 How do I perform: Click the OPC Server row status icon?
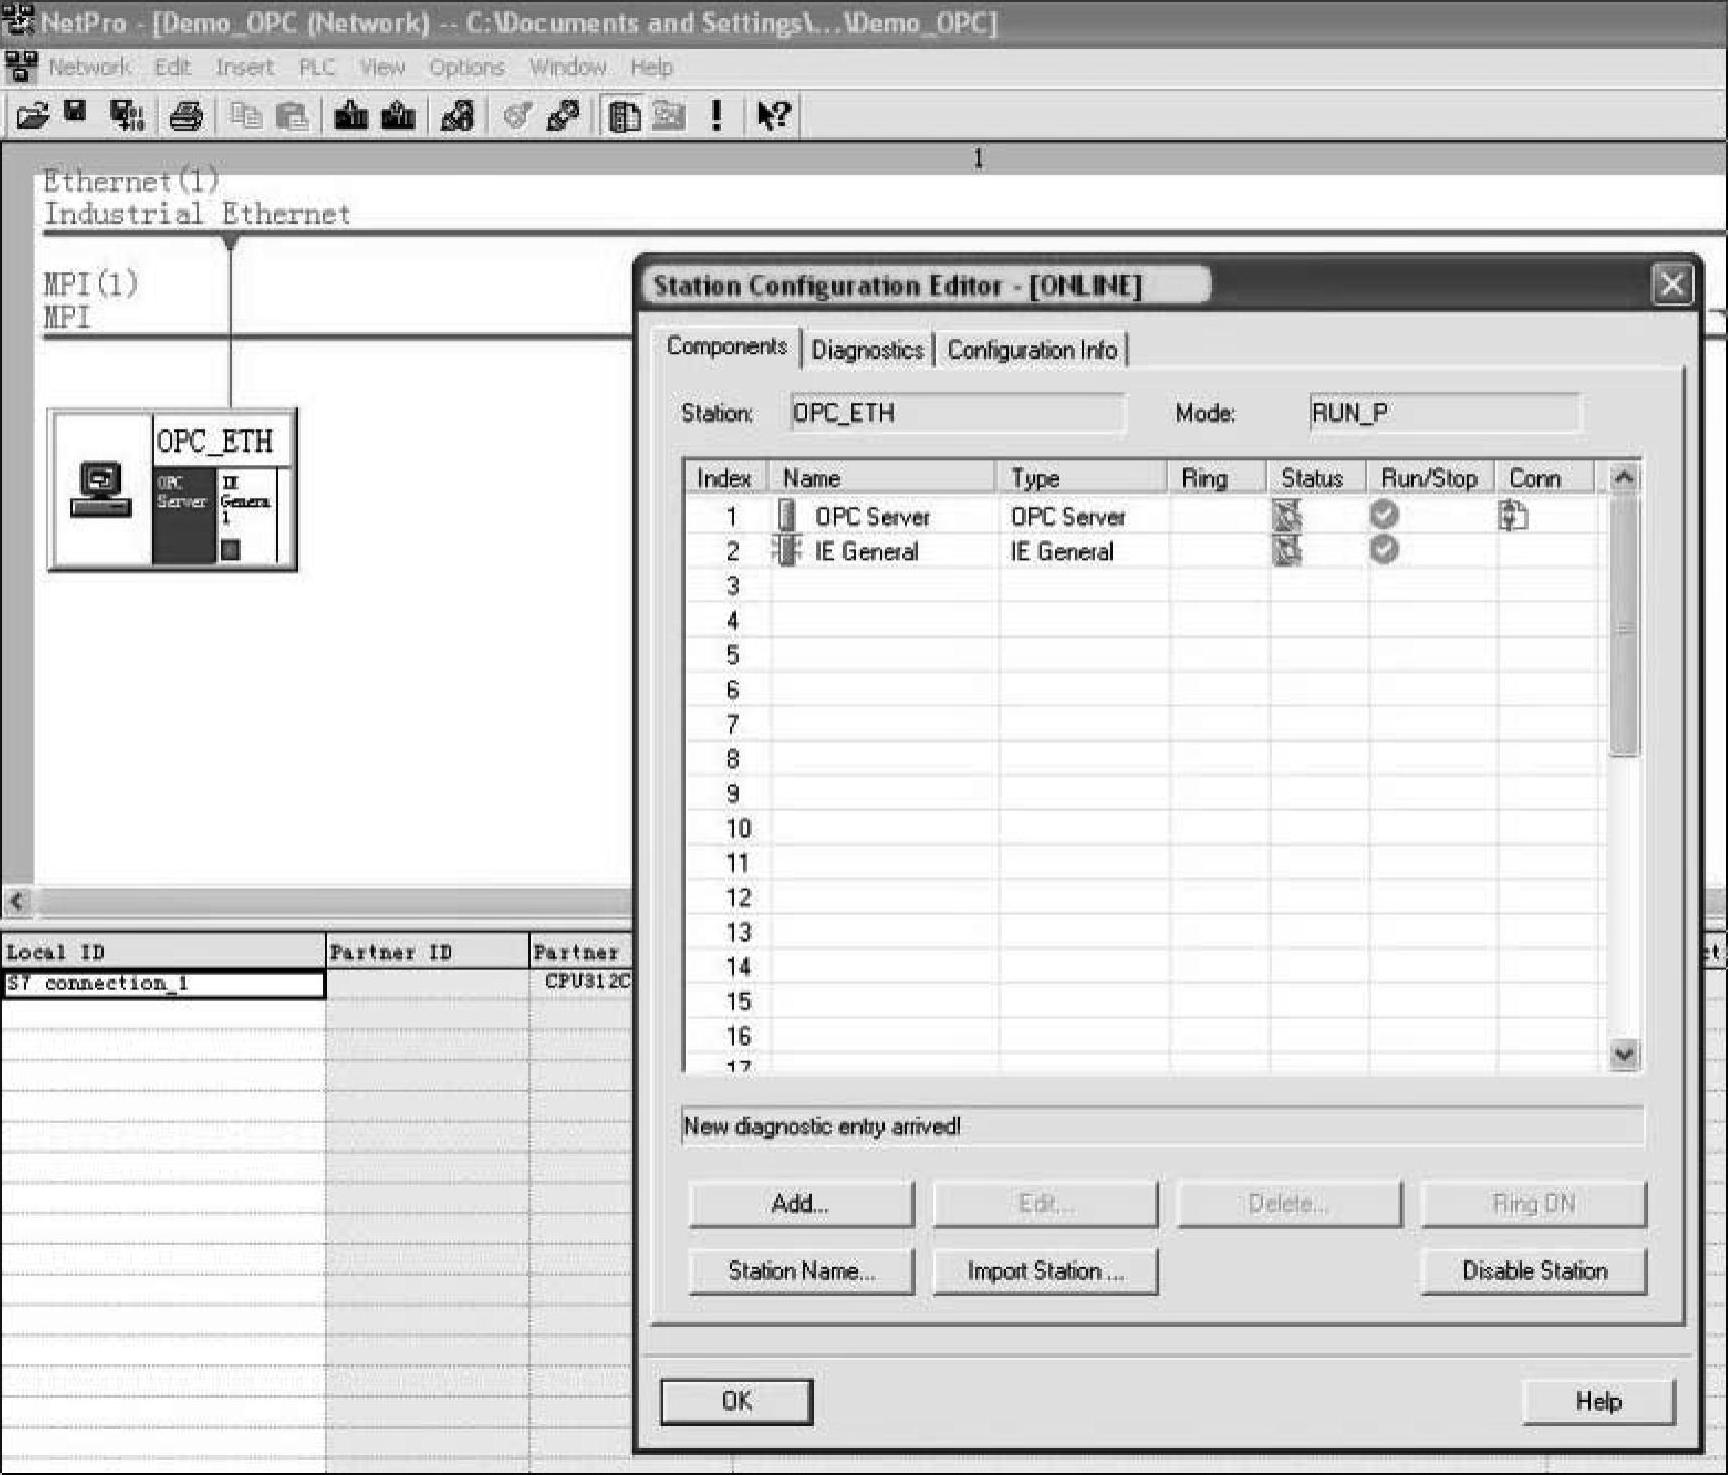pos(1287,516)
